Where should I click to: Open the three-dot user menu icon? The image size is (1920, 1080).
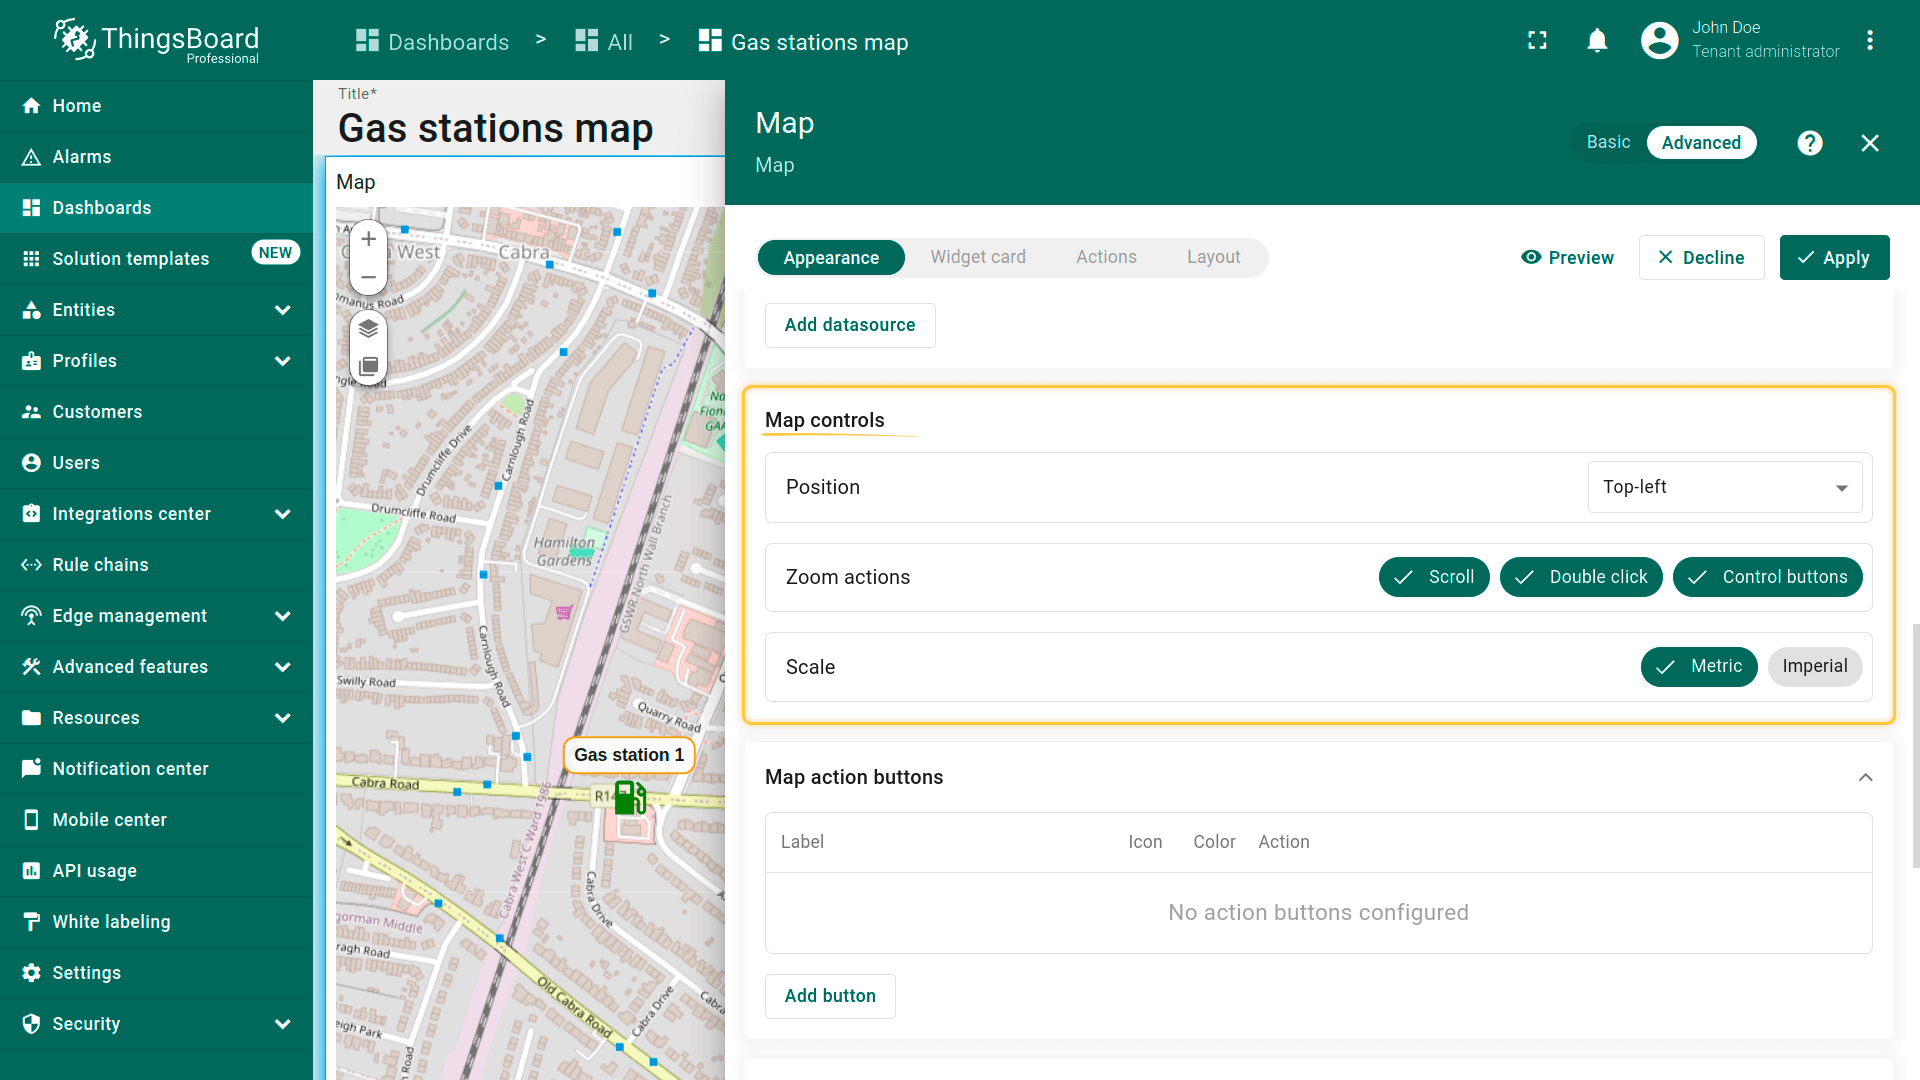pyautogui.click(x=1869, y=41)
